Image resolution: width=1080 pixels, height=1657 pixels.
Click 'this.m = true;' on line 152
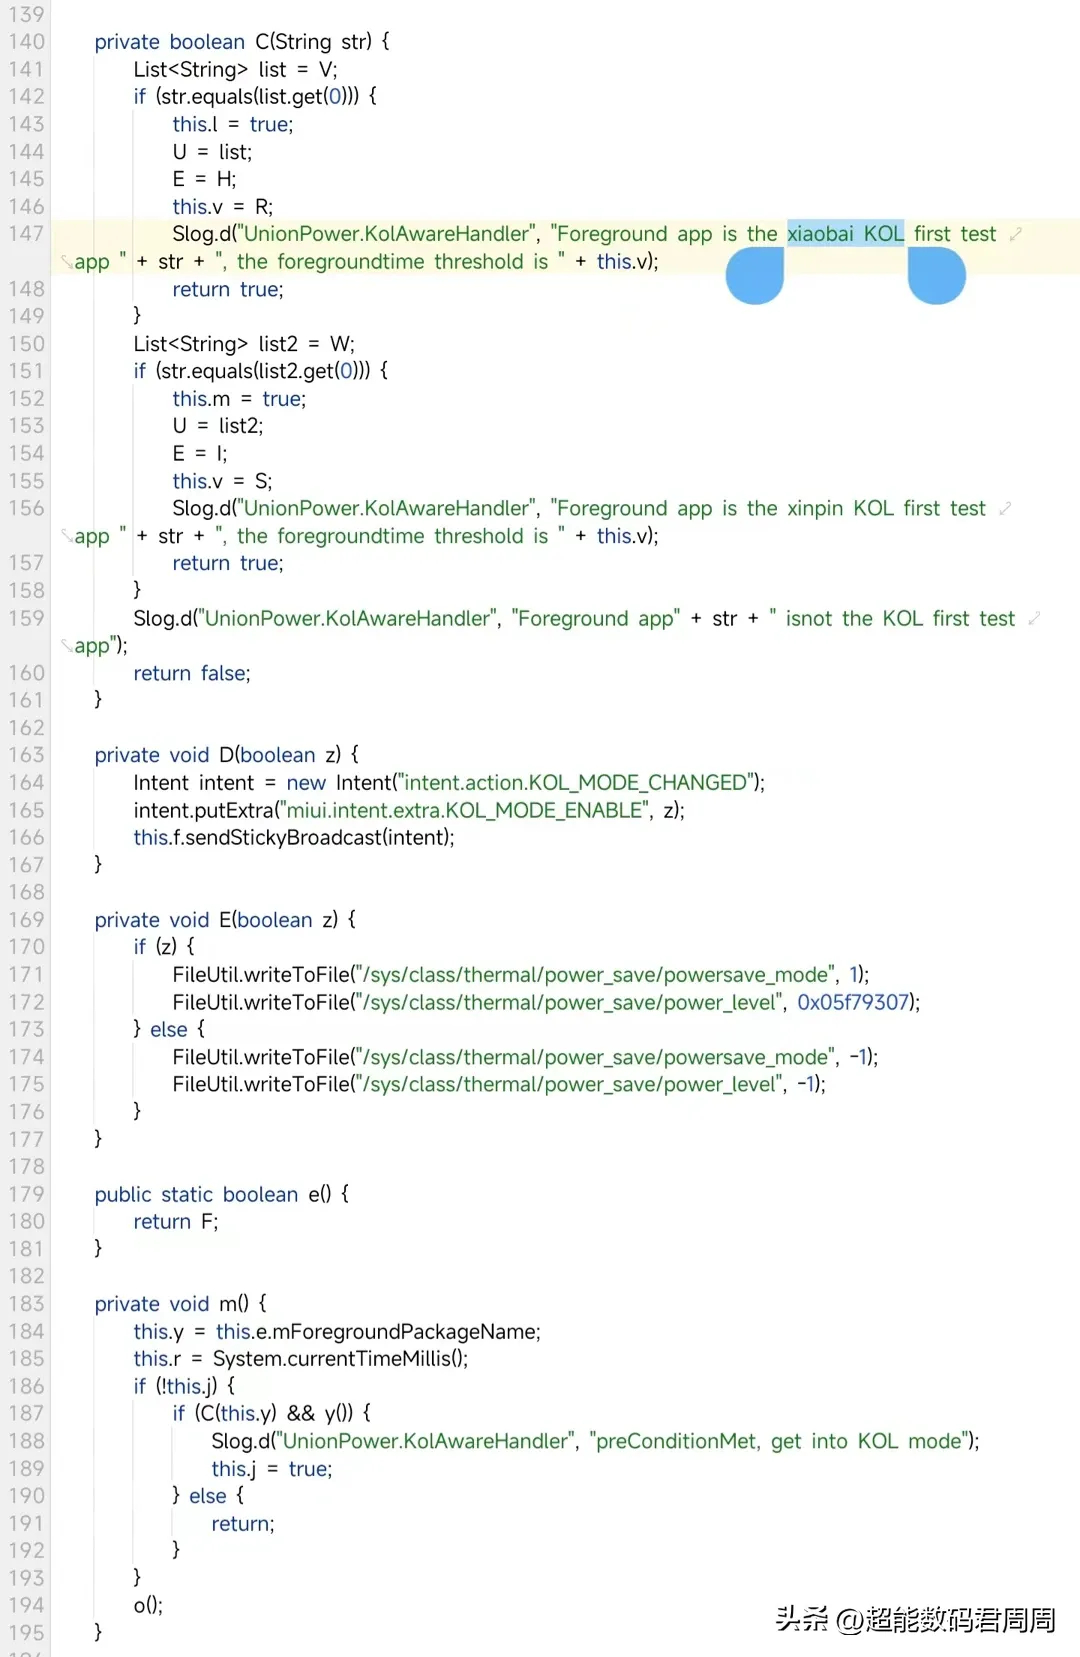(239, 399)
